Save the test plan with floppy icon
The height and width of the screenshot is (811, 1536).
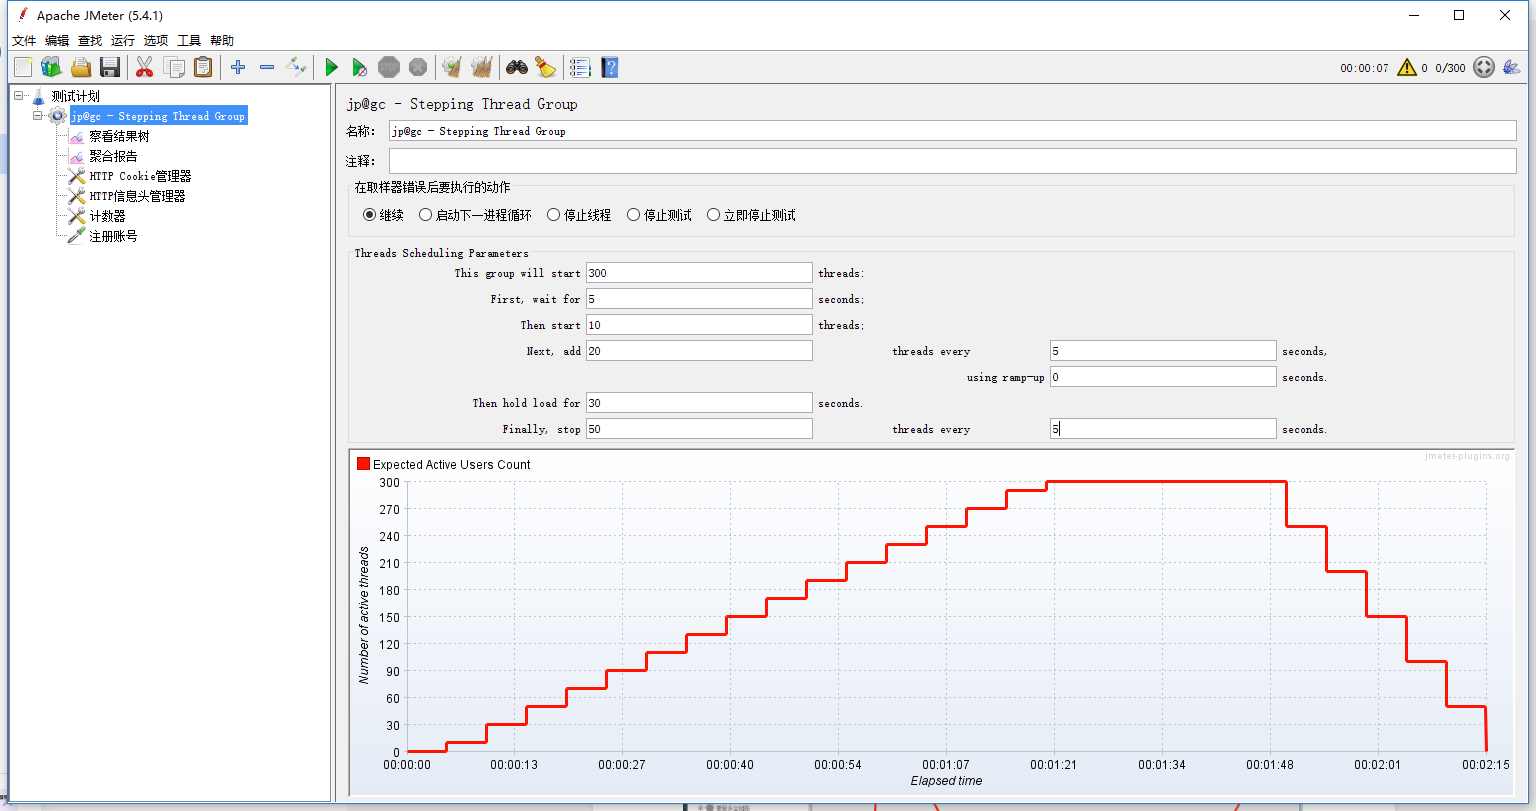click(x=110, y=67)
